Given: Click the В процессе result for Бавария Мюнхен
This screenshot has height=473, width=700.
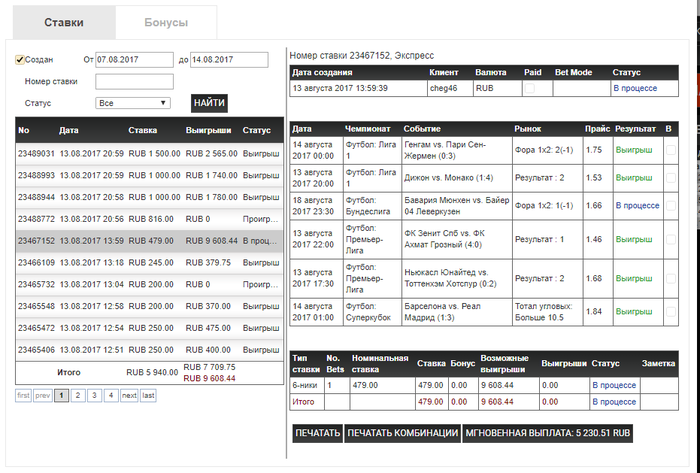Looking at the screenshot, I should 637,206.
